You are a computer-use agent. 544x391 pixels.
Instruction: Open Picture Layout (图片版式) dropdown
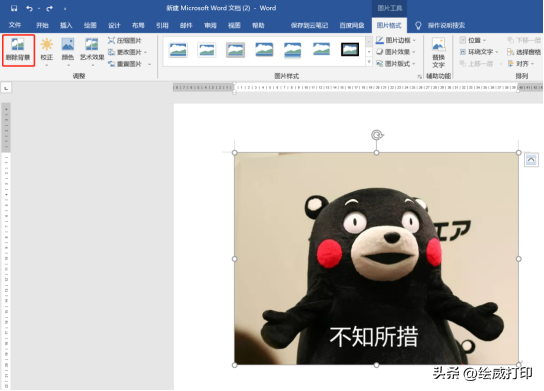click(396, 64)
